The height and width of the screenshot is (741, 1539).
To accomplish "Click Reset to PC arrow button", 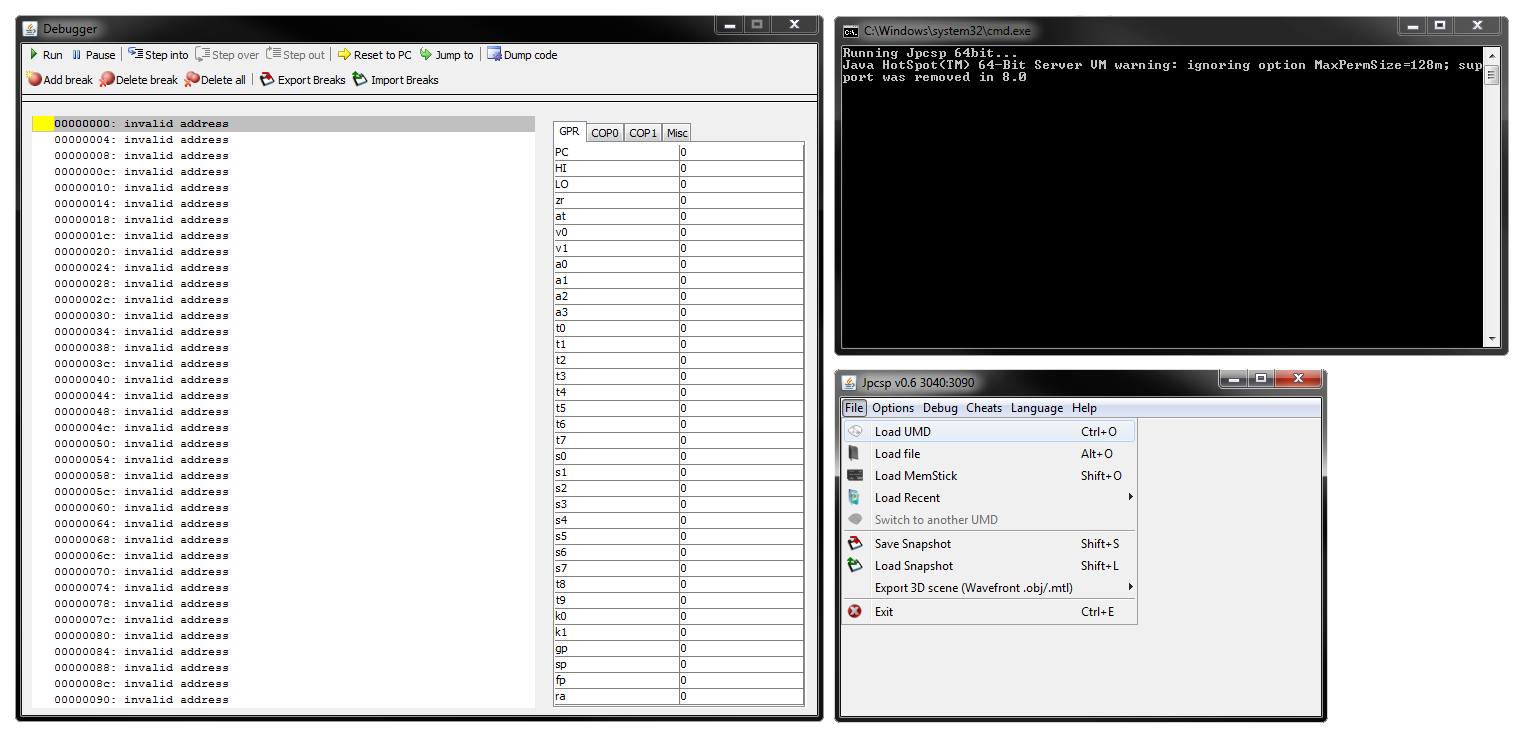I will pos(374,55).
